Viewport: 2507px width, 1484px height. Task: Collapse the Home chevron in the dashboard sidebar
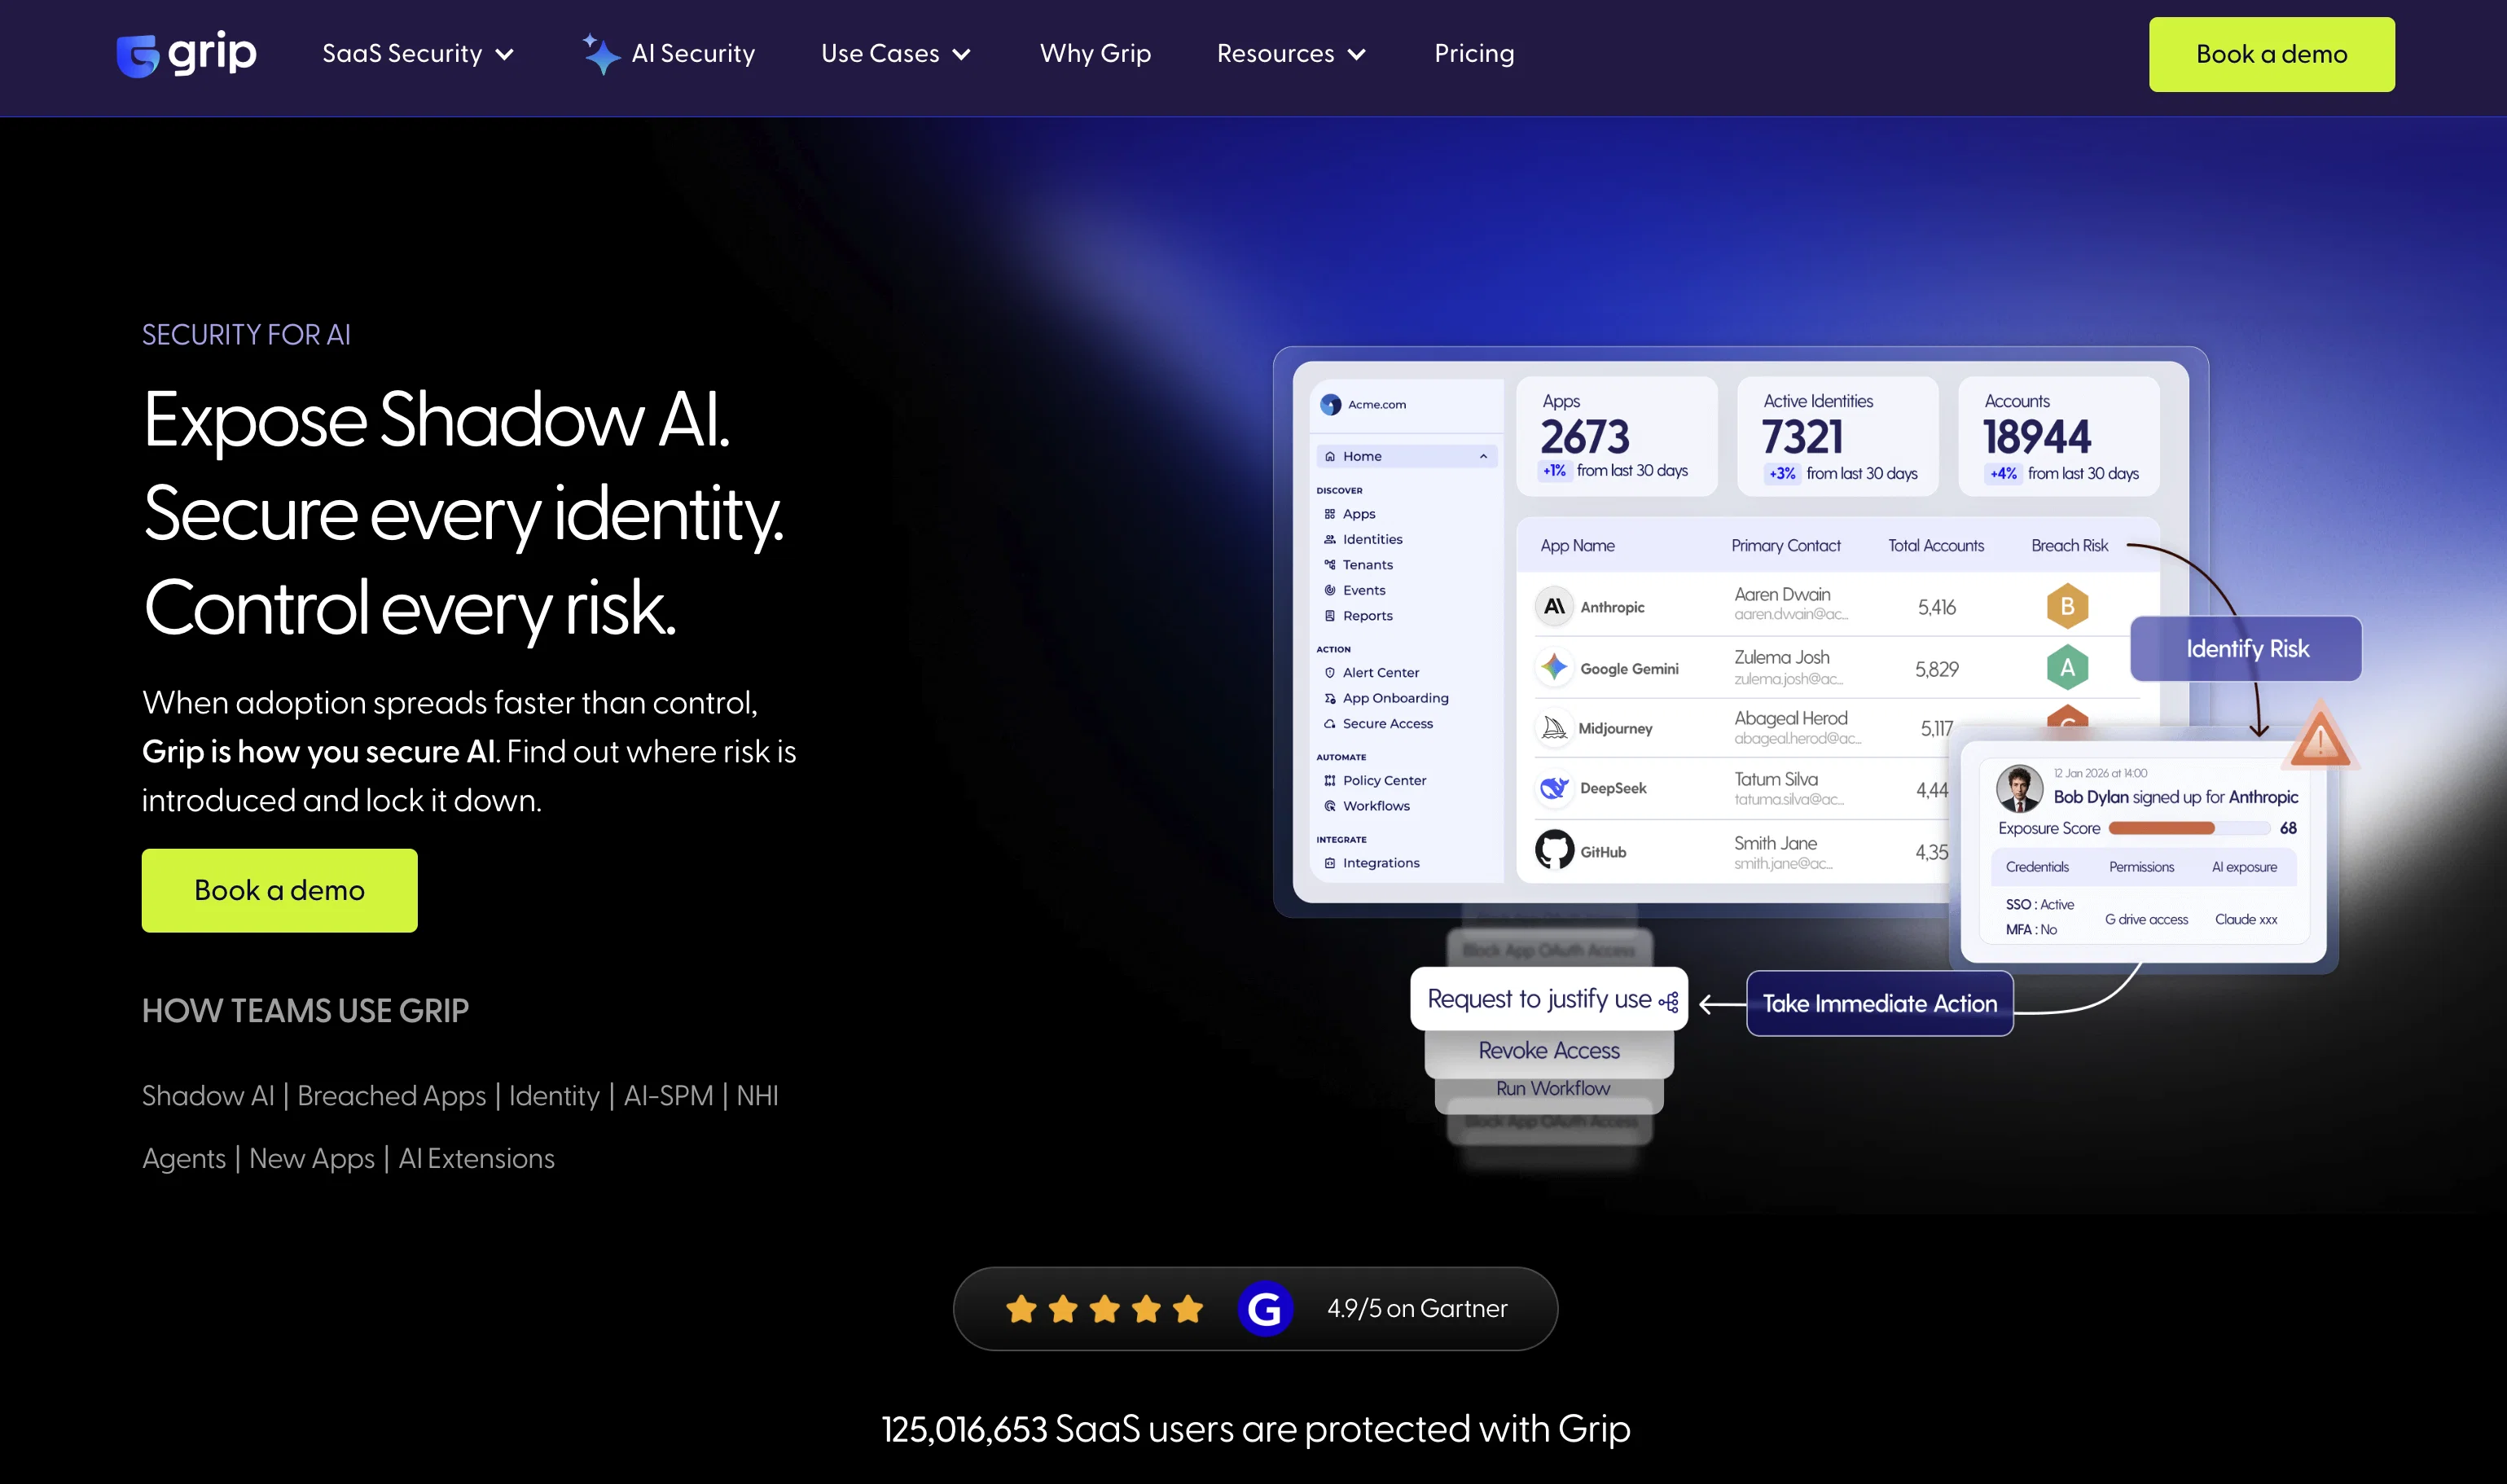coord(1483,457)
